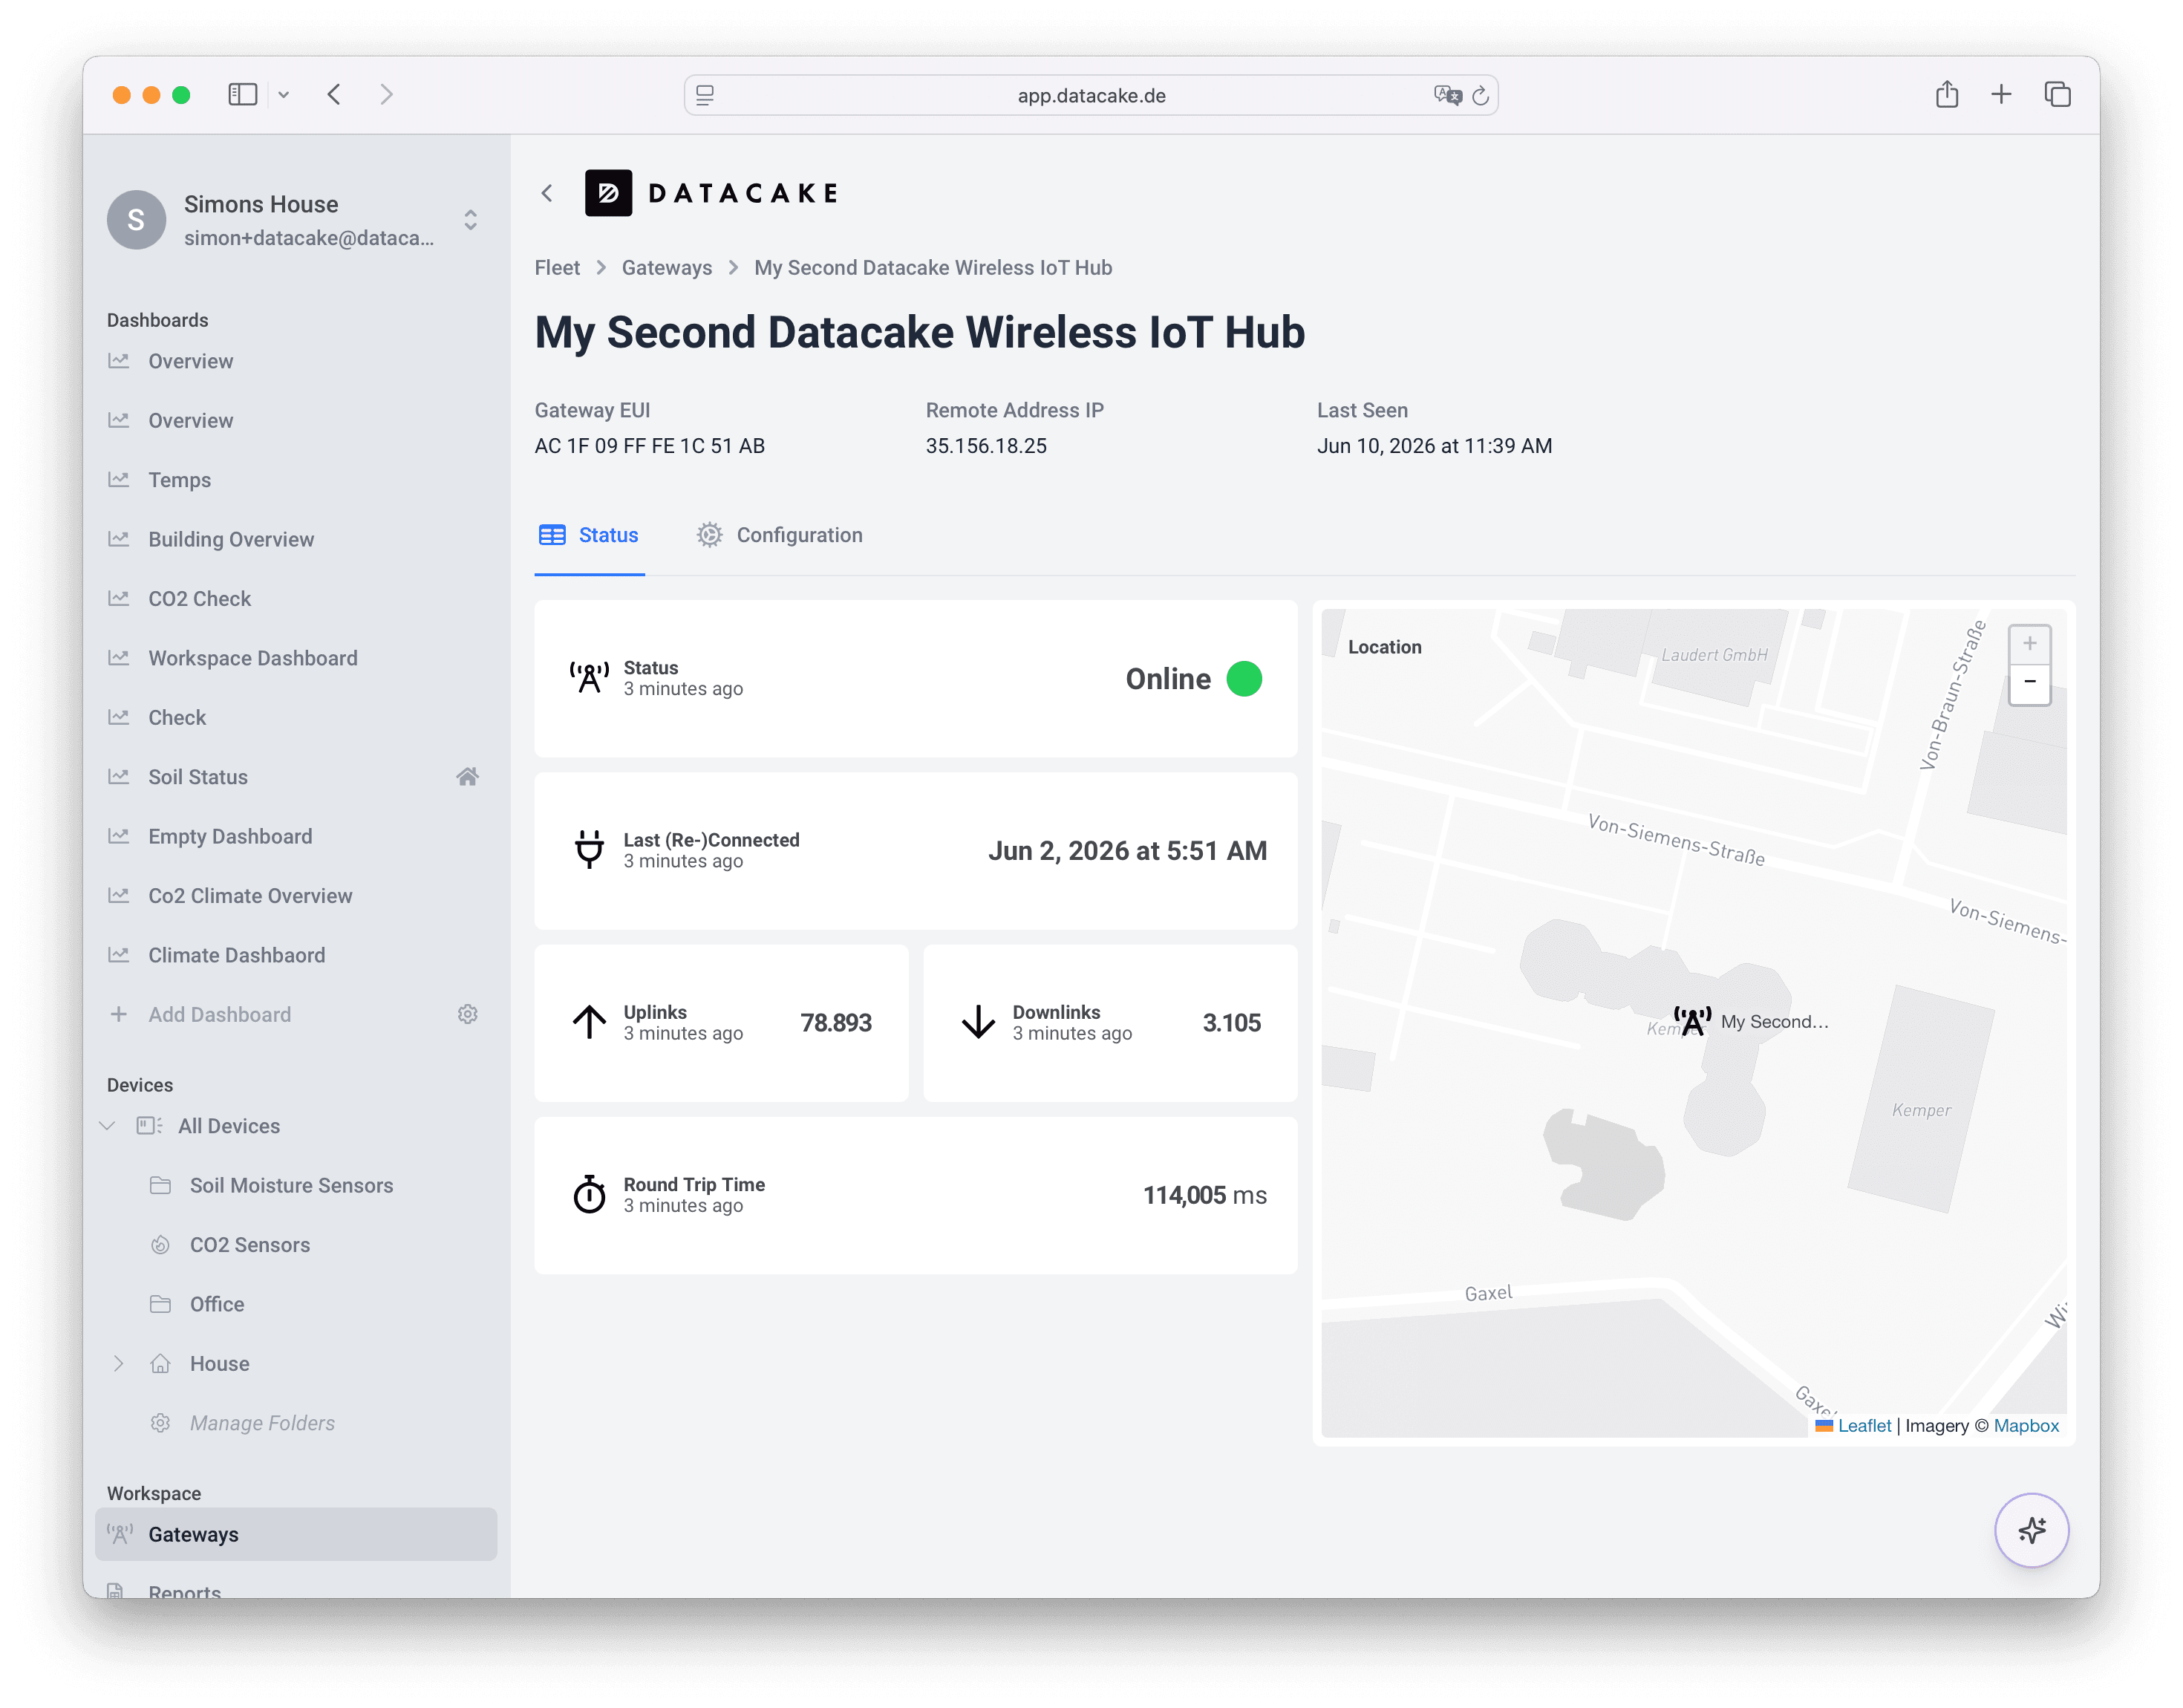Open the sidebar options dropdown arrow
Screen dimensions: 2183x1708
[284, 95]
